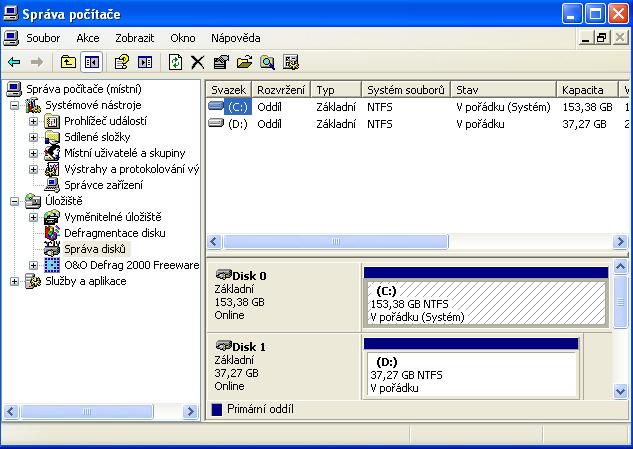Click the Back arrow toolbar icon
The image size is (633, 449).
tap(14, 62)
